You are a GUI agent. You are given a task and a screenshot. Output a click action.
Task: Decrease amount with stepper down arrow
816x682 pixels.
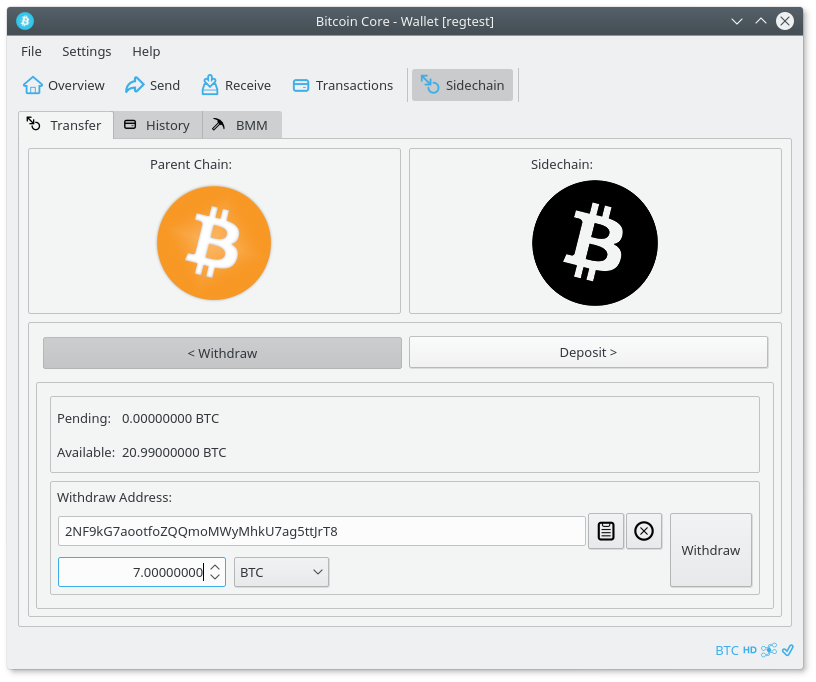point(215,577)
